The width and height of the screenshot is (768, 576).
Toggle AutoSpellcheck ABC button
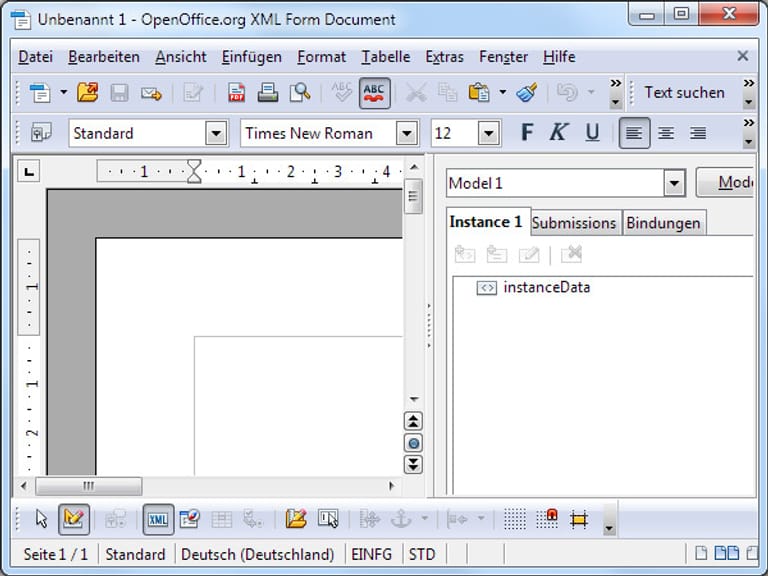click(374, 93)
